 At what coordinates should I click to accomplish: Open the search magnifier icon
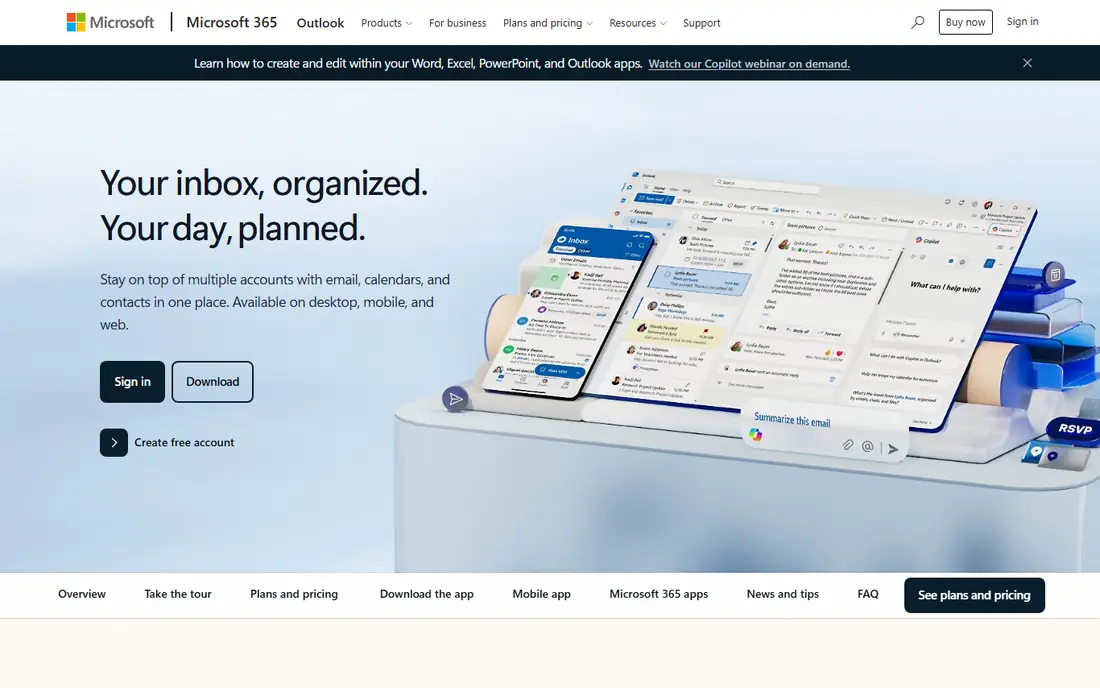coord(917,22)
